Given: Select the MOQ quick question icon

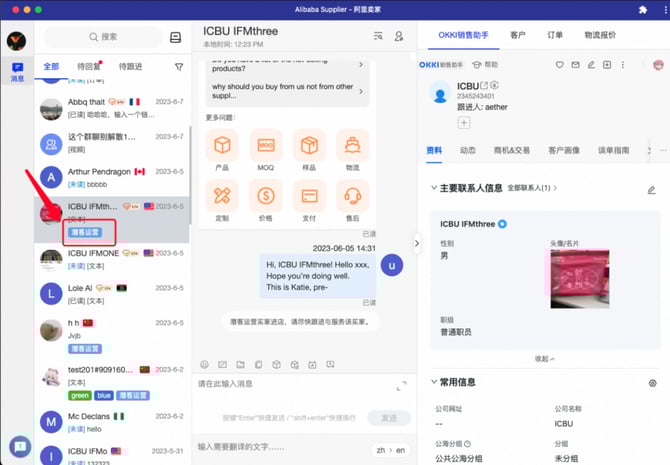Looking at the screenshot, I should (x=266, y=145).
